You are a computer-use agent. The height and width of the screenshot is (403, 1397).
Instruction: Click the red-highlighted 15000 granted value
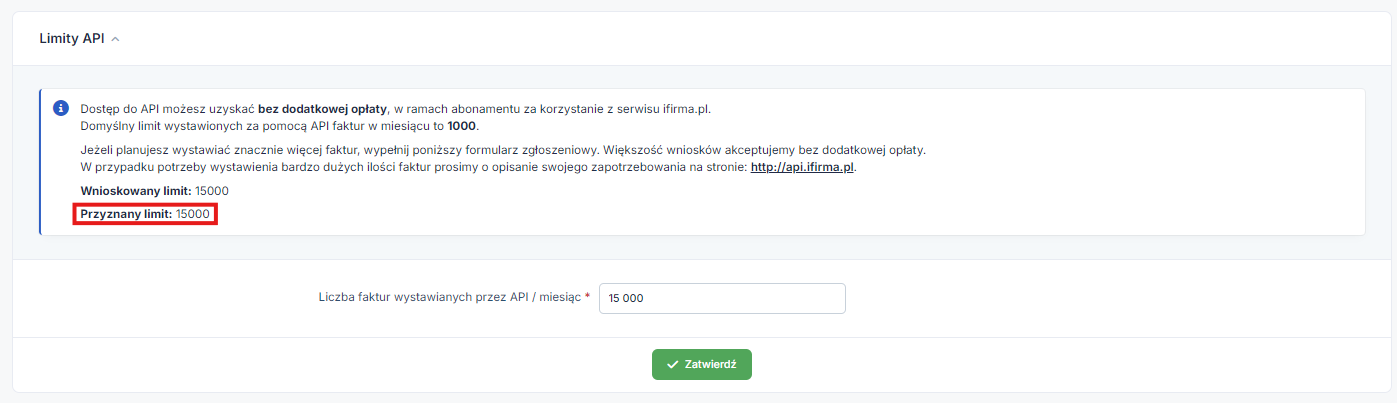[x=193, y=214]
